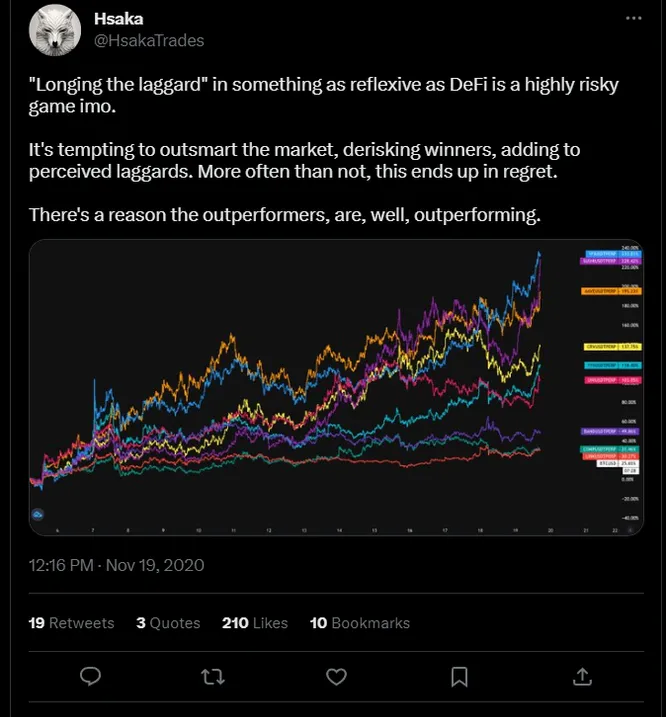View the 210 Likes list
Viewport: 666px width, 717px height.
coord(255,623)
